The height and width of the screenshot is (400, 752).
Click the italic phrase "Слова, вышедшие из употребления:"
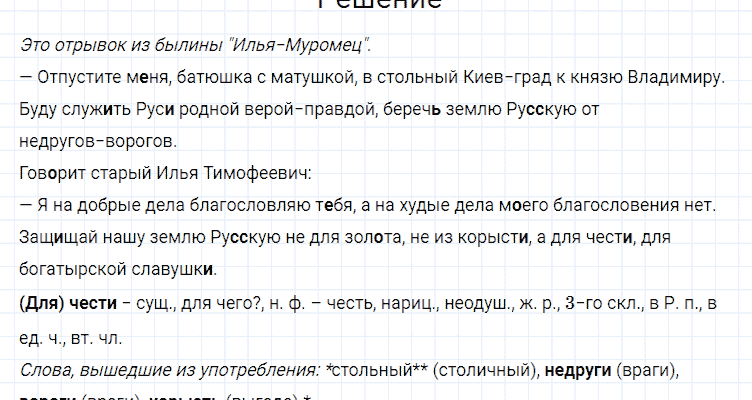(x=170, y=370)
